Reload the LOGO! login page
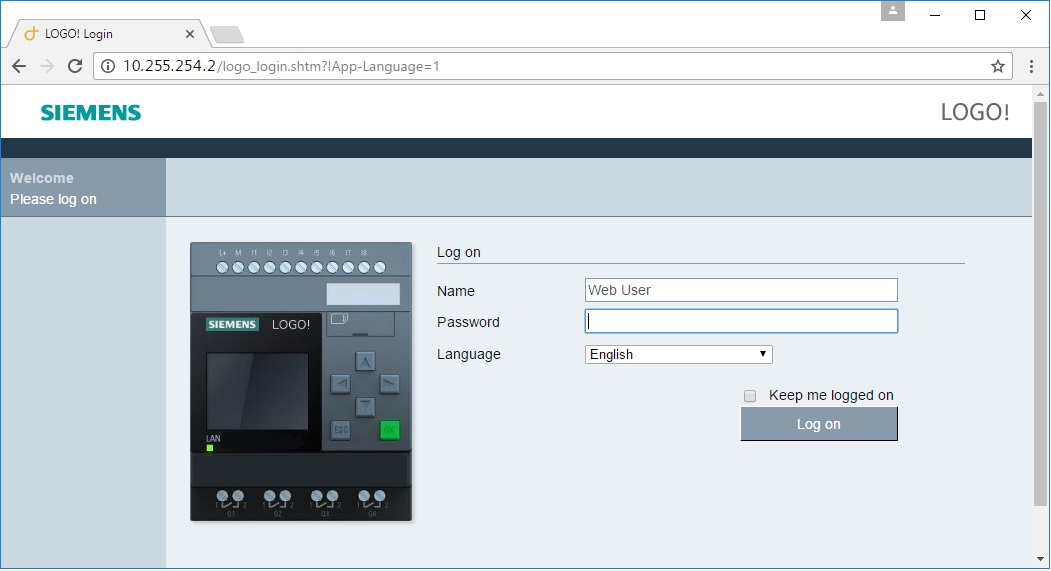The image size is (1051, 571). [75, 66]
